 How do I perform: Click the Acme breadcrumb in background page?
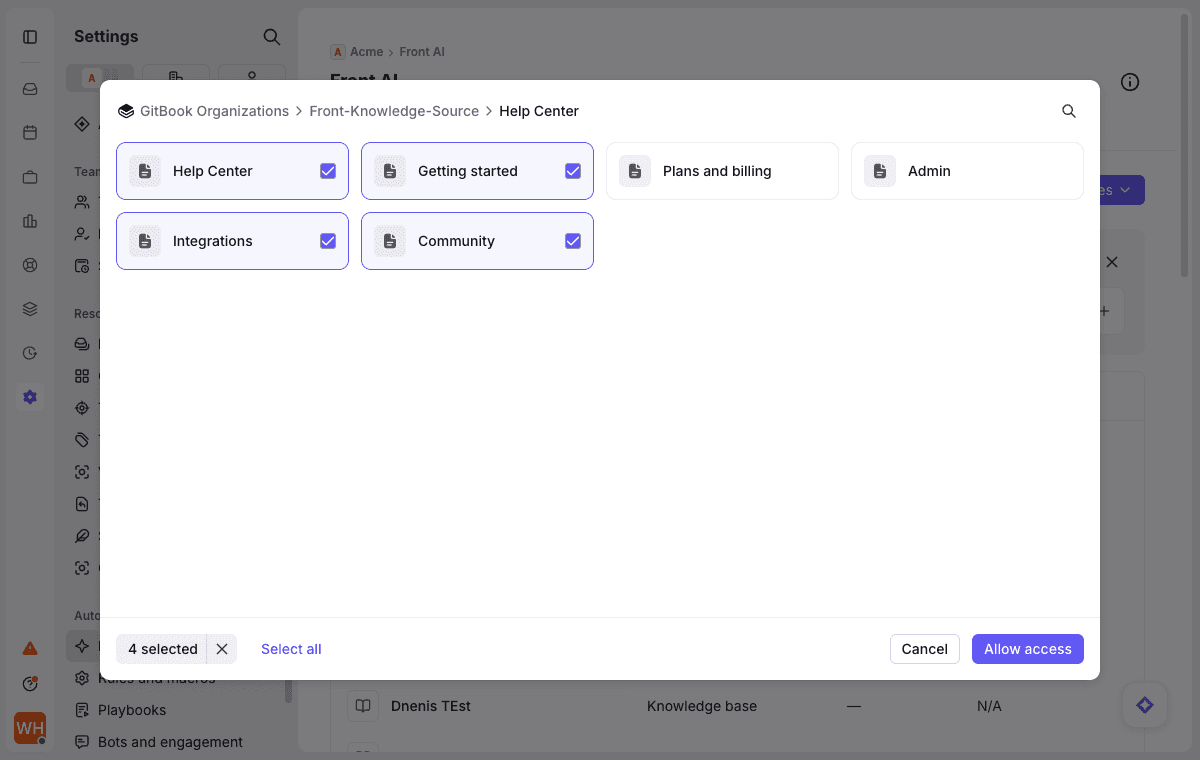click(367, 52)
